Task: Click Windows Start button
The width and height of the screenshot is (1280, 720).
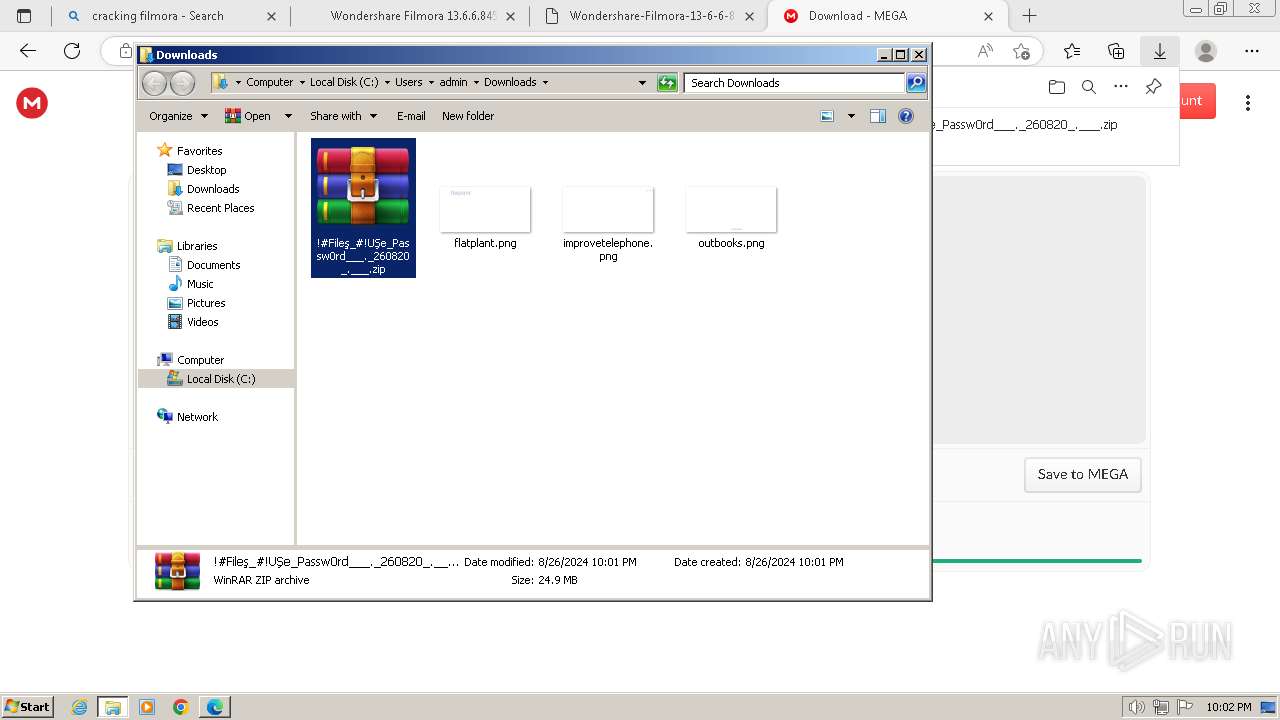Action: pos(27,706)
